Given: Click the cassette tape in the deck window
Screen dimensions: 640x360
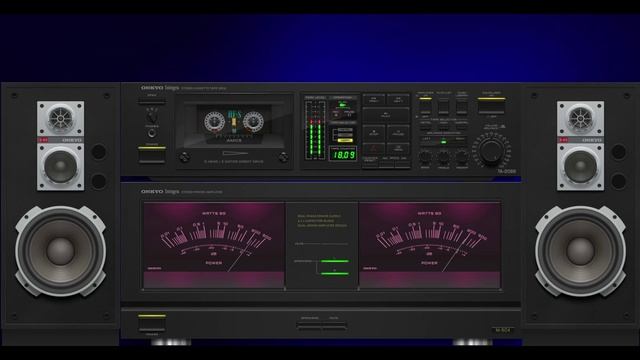Looking at the screenshot, I should pyautogui.click(x=234, y=124).
